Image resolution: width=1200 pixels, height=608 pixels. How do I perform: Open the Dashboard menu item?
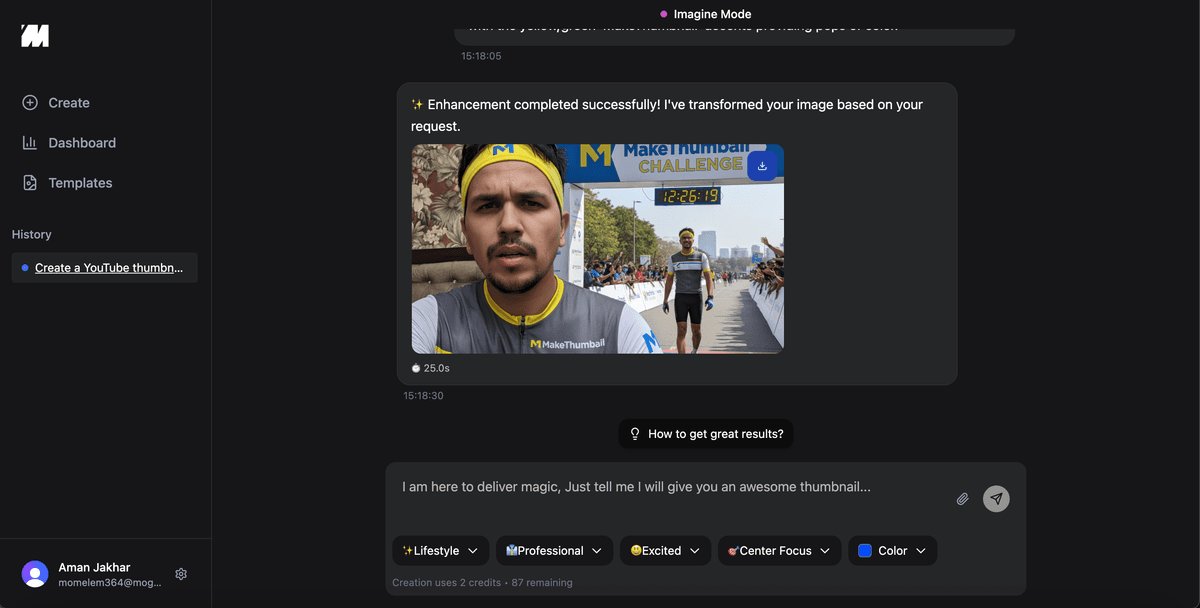coord(82,143)
